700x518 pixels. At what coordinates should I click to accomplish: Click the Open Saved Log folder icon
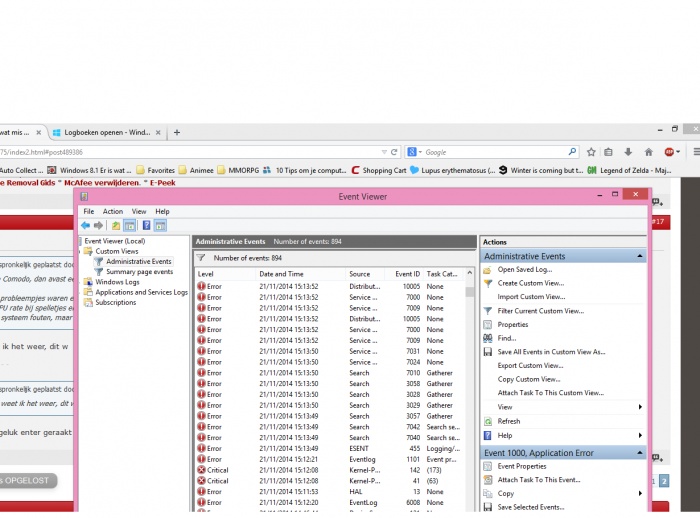[488, 270]
